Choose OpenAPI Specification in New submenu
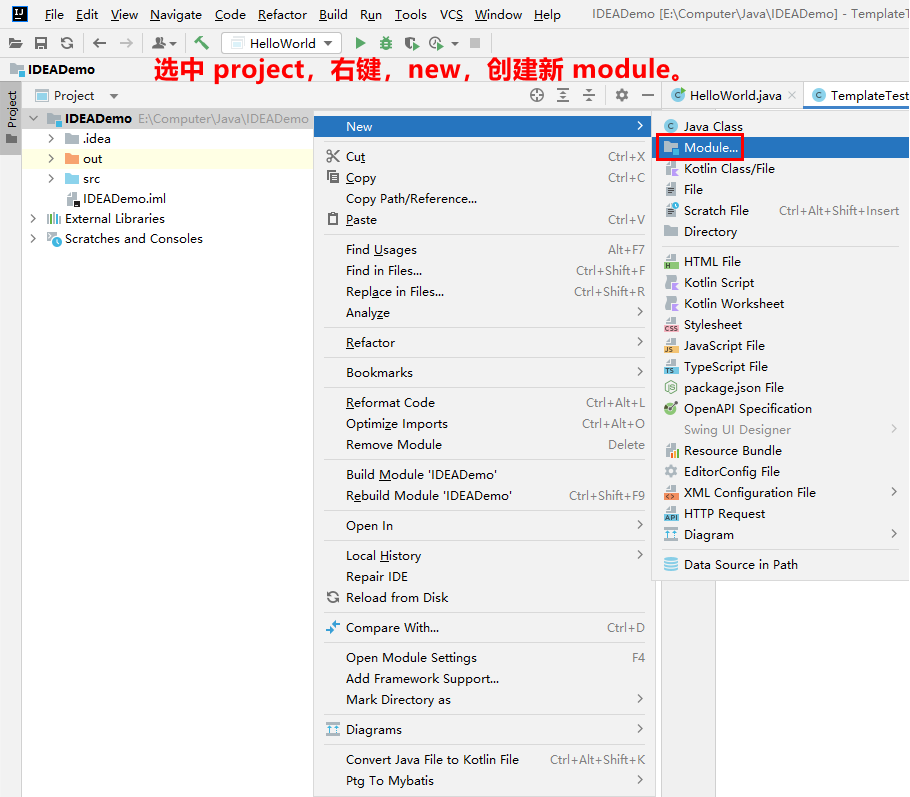 [x=780, y=409]
